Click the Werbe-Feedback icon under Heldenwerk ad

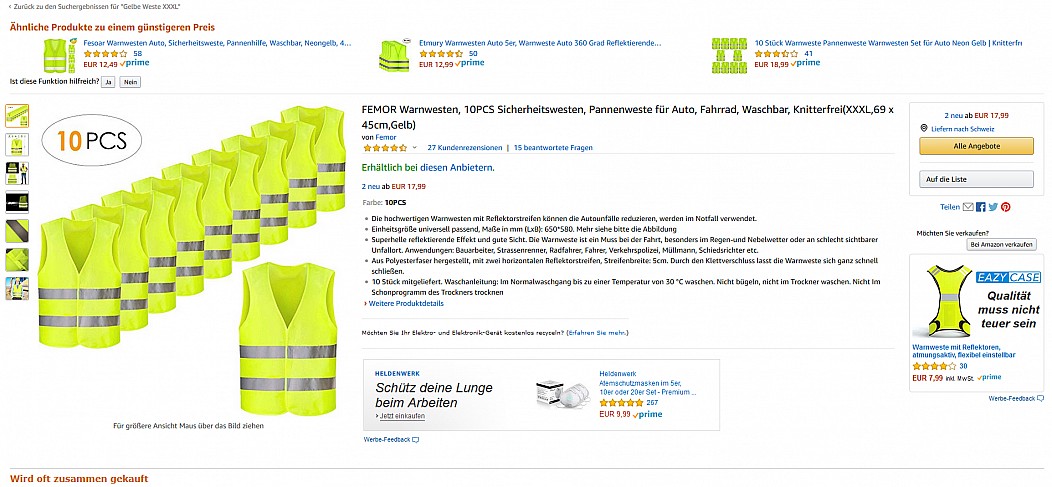(x=415, y=440)
